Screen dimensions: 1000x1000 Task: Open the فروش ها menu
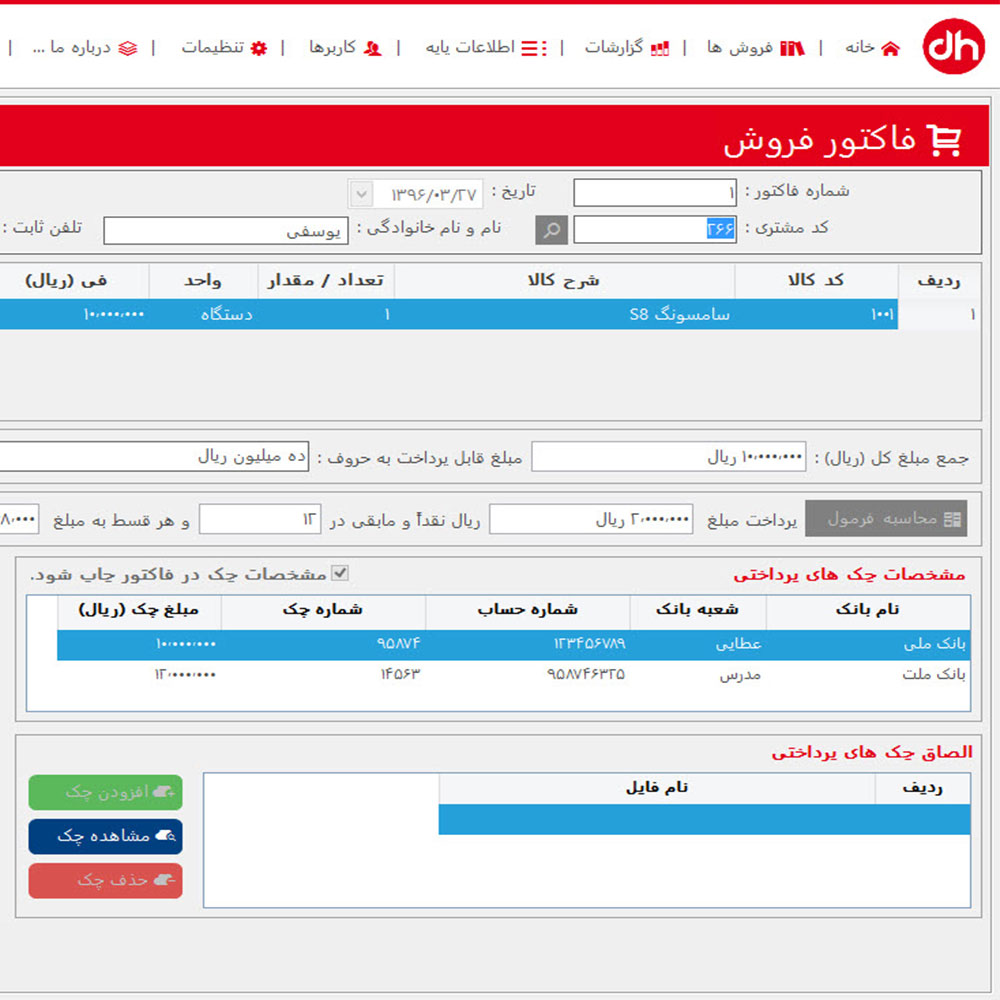pos(745,46)
